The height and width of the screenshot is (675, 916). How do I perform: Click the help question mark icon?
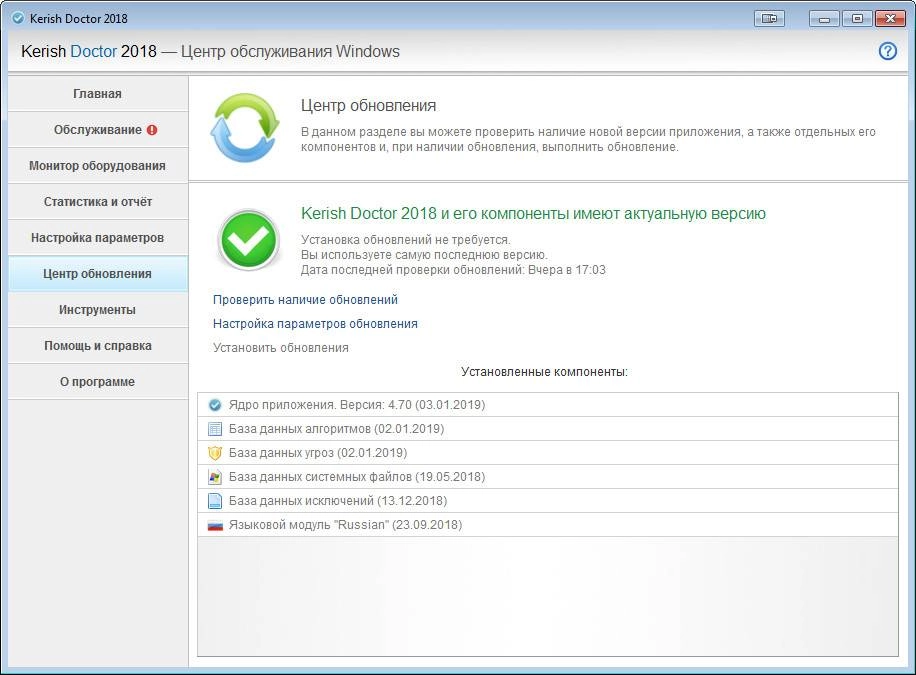[x=887, y=51]
